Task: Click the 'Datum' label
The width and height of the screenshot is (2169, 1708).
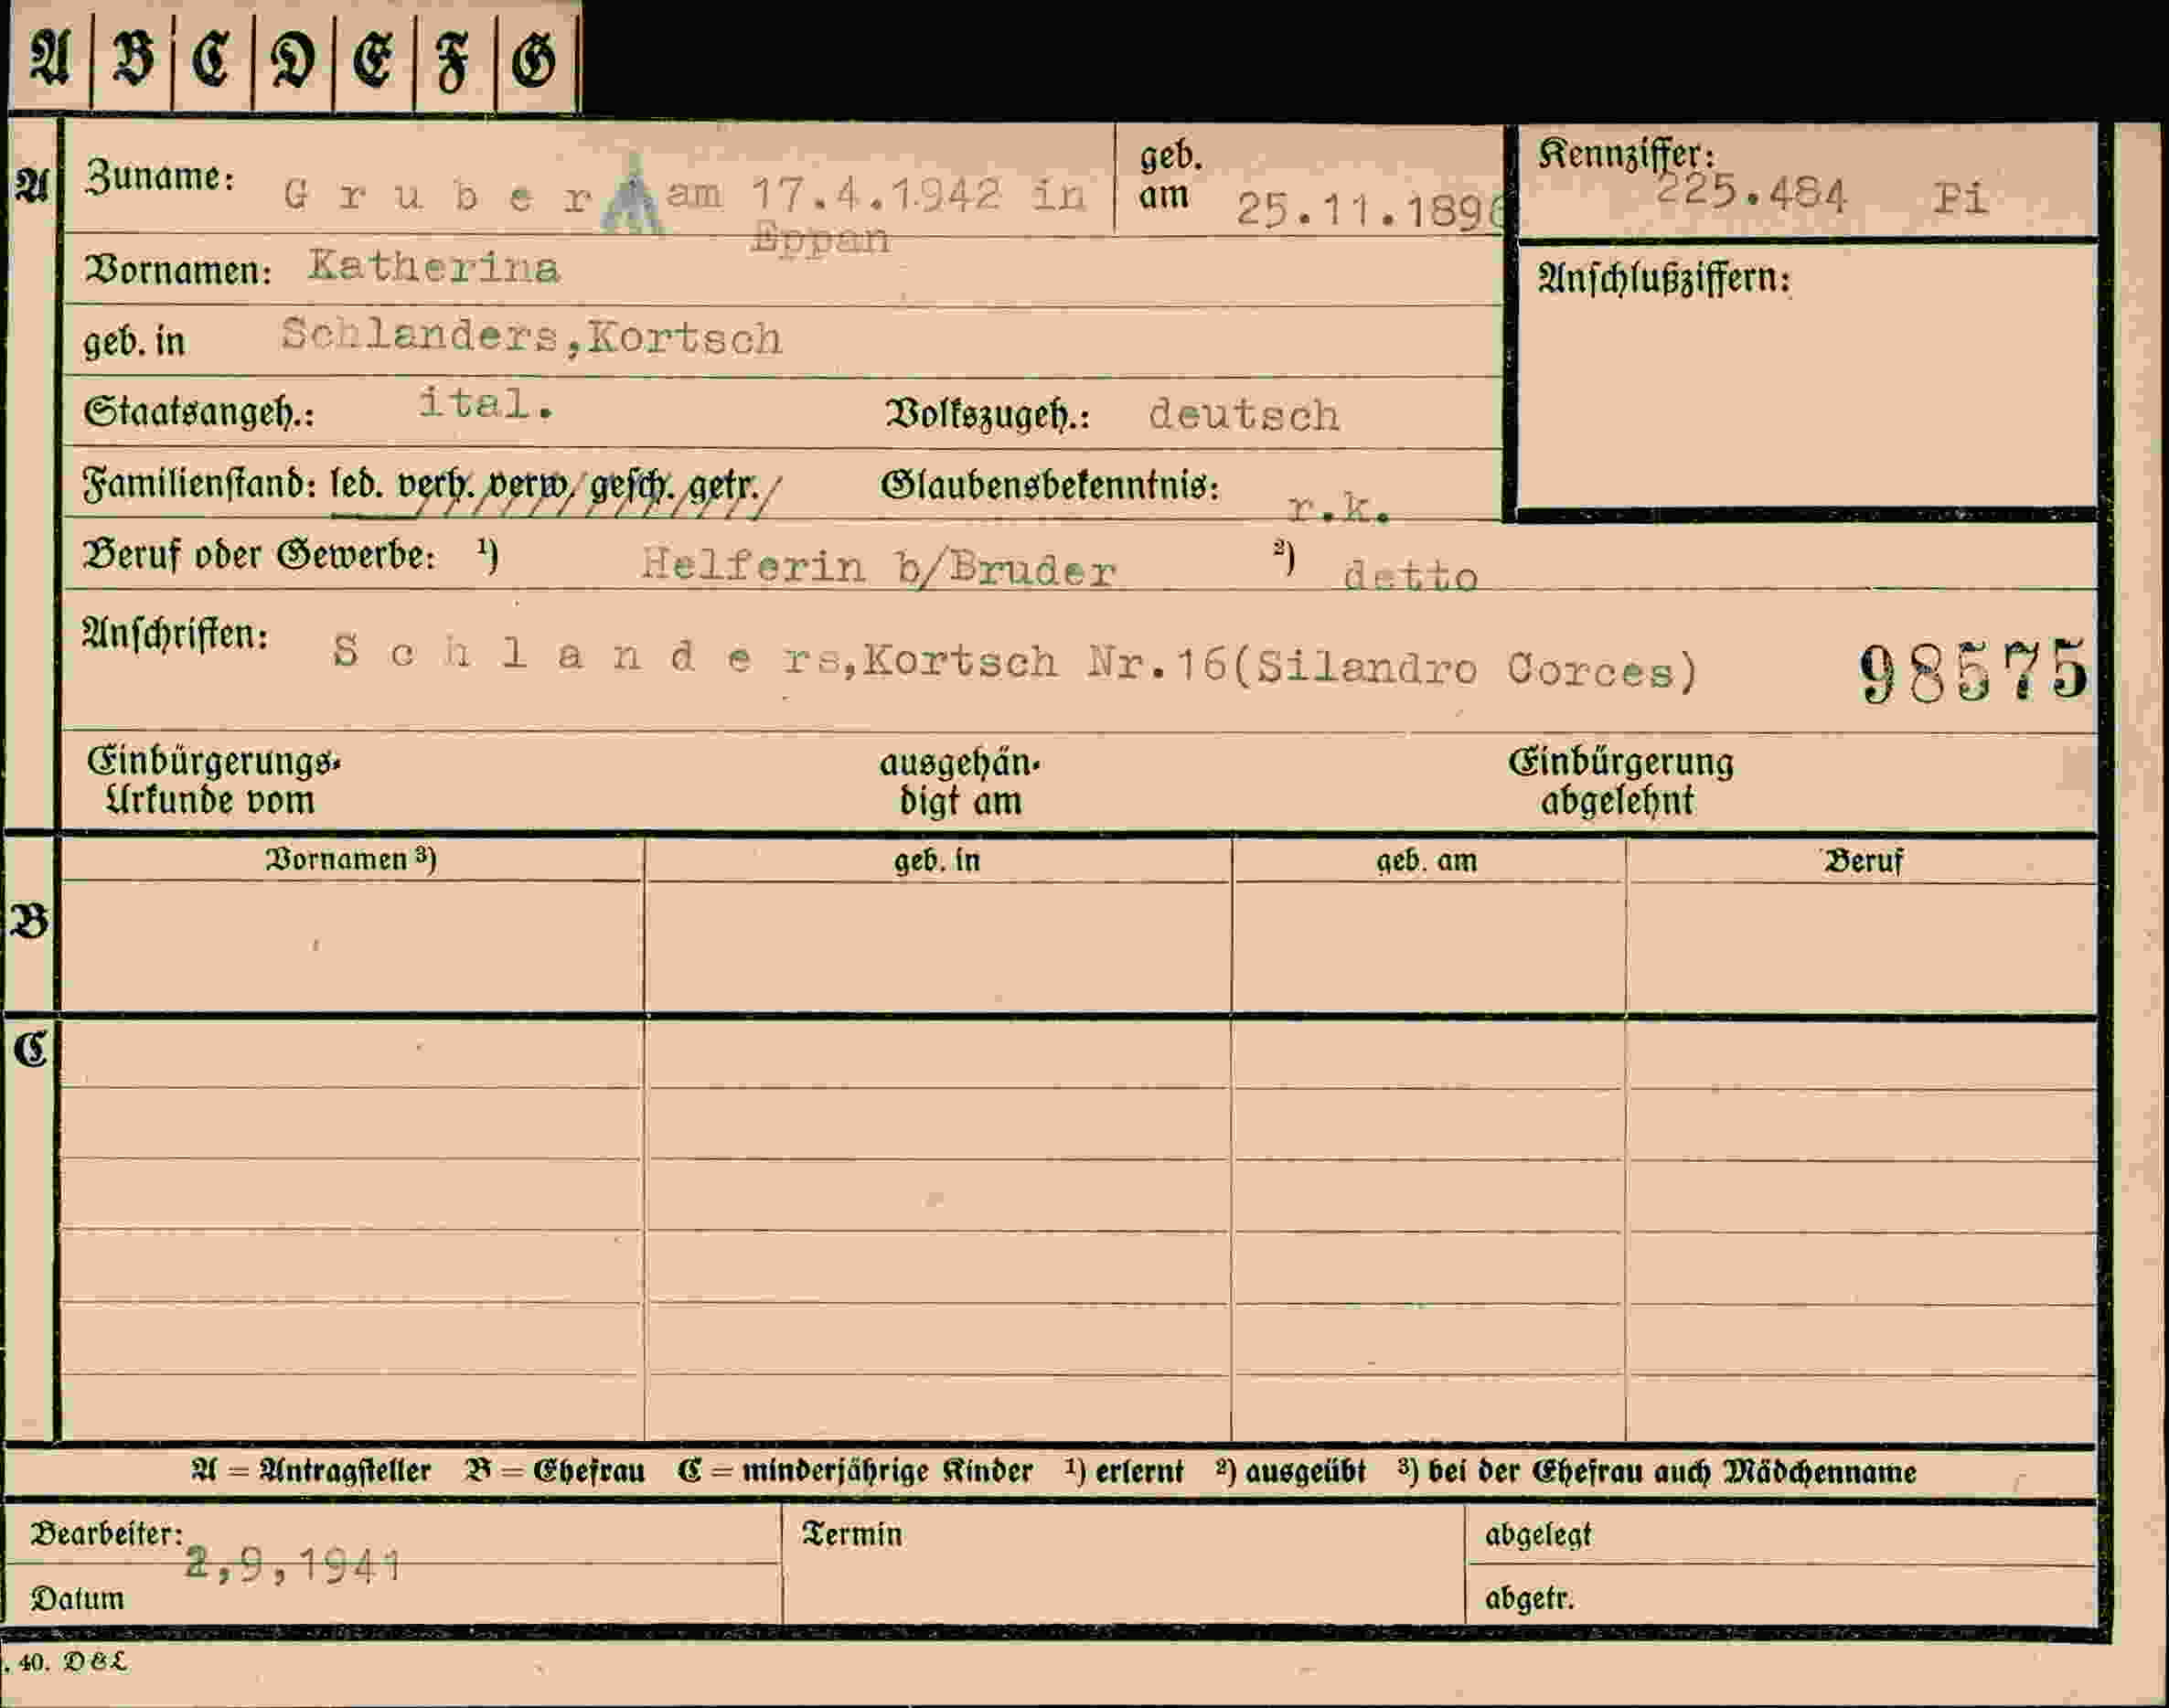Action: 77,1598
